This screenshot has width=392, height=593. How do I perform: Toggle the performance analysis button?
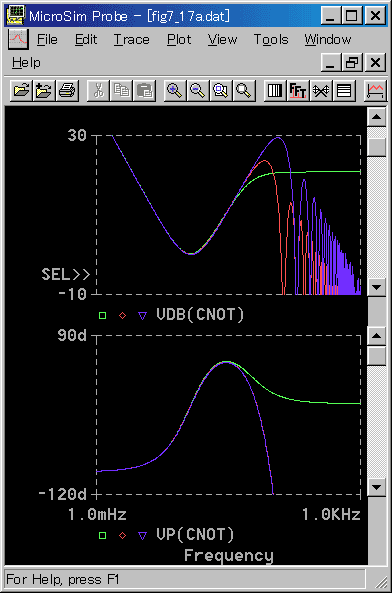(x=321, y=91)
